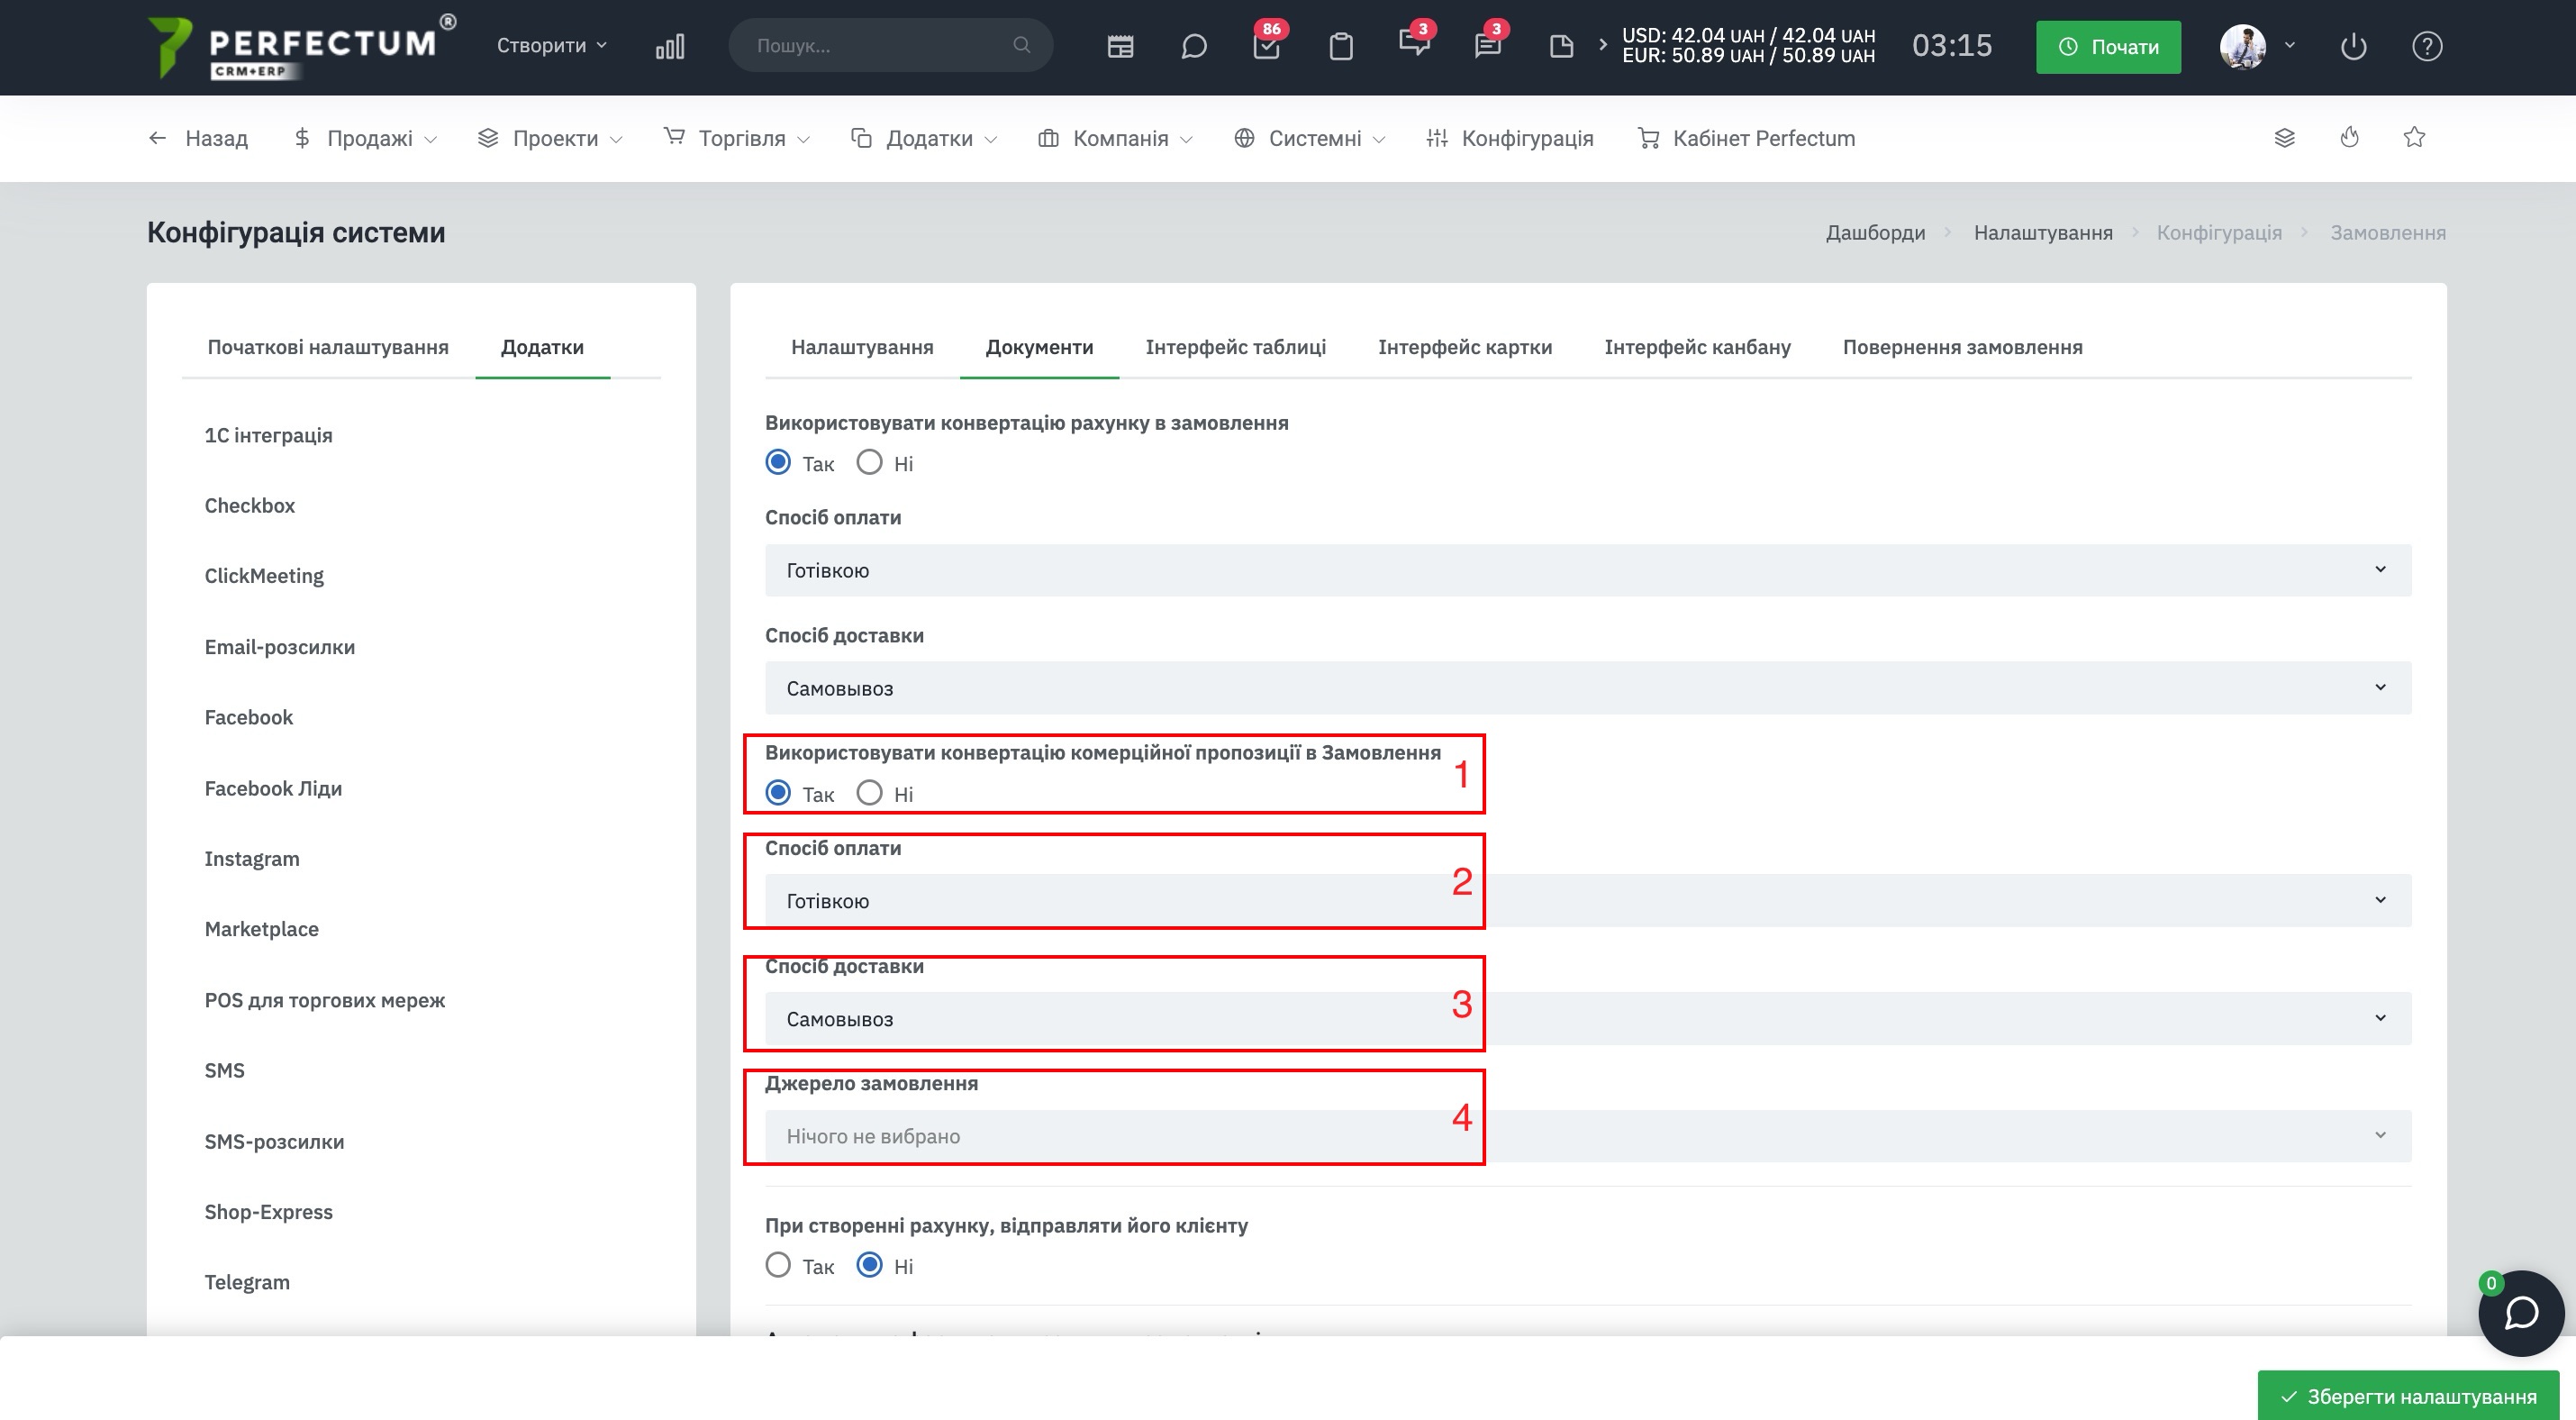This screenshot has width=2576, height=1420.
Task: Open the help question mark icon
Action: (2427, 46)
